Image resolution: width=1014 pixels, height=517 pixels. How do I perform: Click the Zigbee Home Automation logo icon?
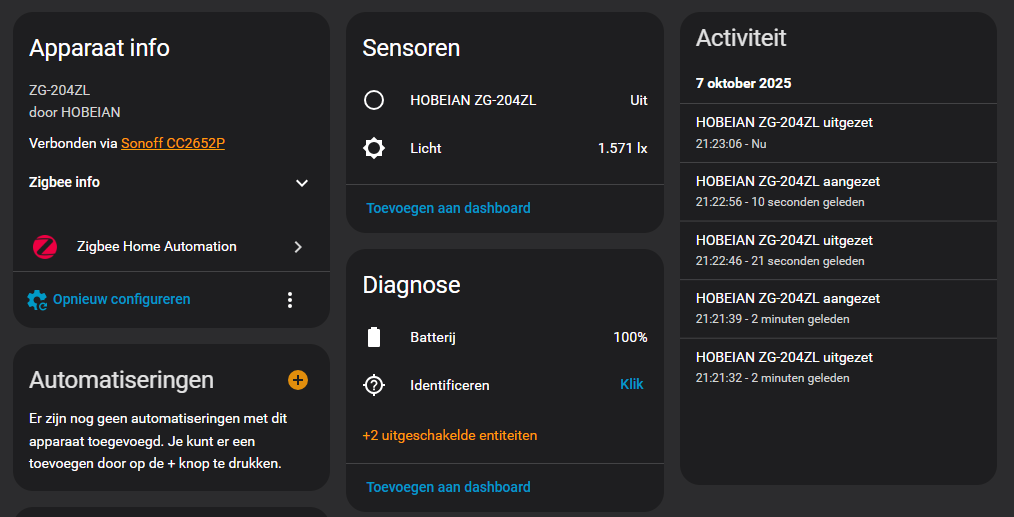point(45,247)
